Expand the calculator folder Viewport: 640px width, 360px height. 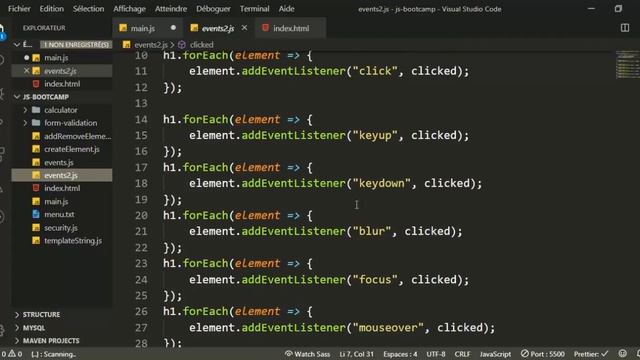point(25,110)
